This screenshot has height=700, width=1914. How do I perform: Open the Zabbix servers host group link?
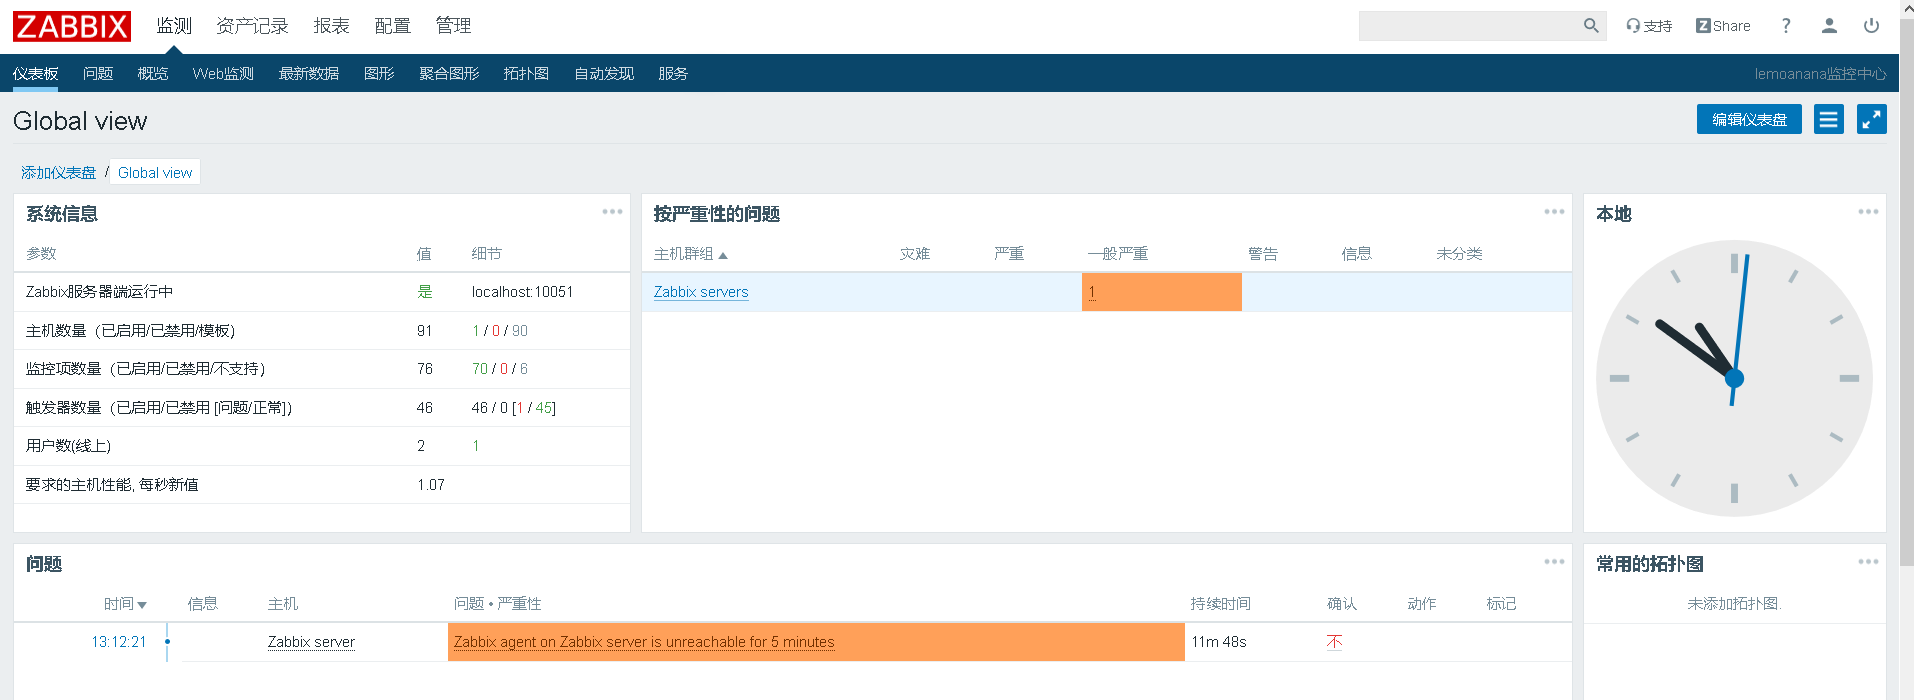click(x=701, y=292)
